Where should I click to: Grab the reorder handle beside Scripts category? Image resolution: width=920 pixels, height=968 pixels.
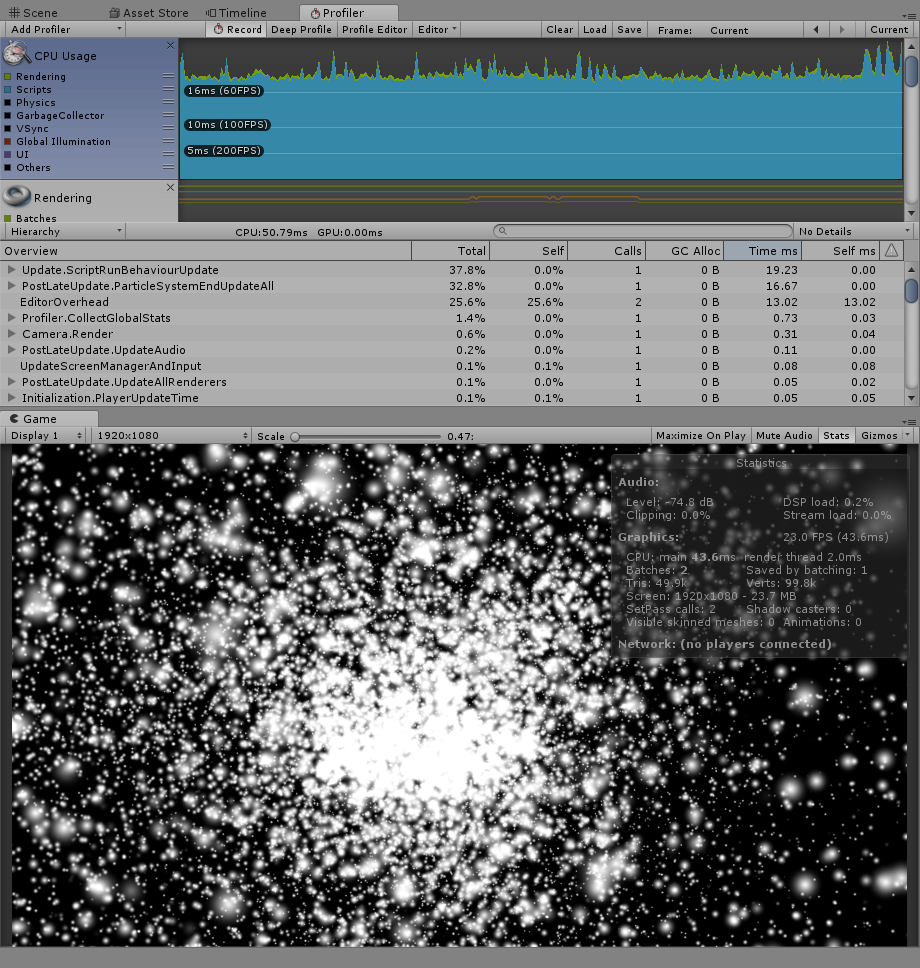click(168, 89)
